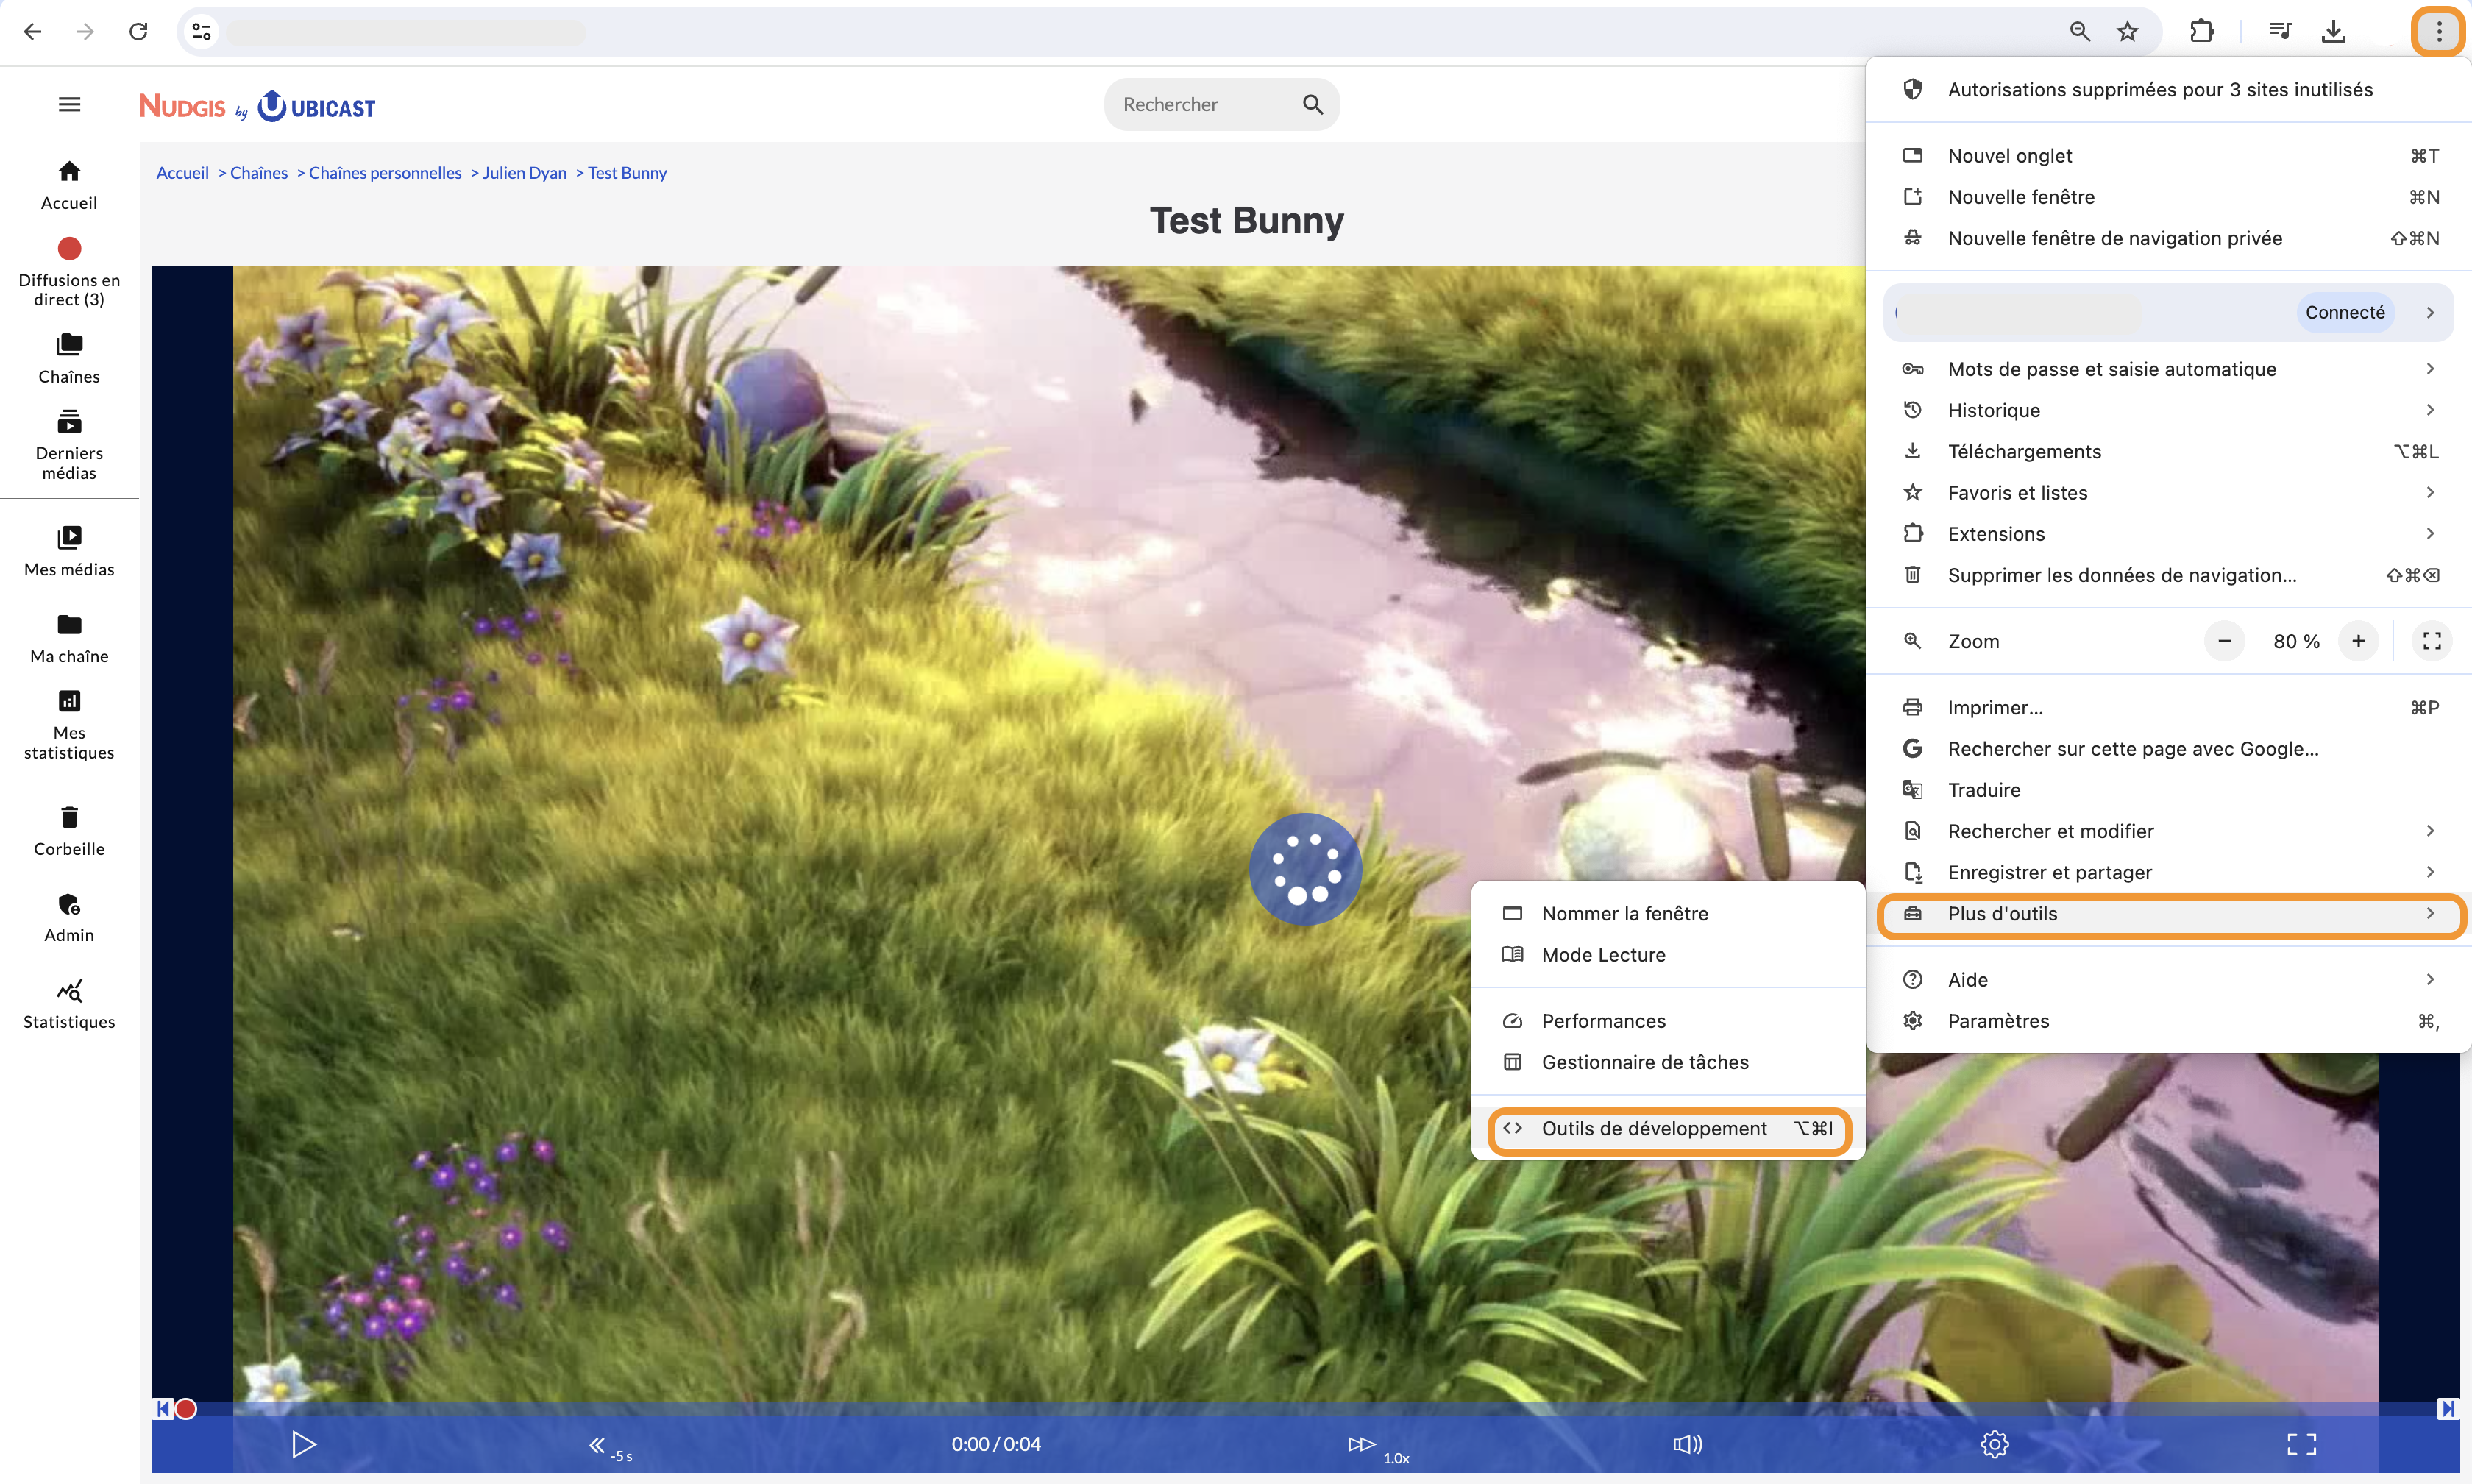This screenshot has height=1484, width=2472.
Task: Open Admin in the sidebar
Action: [x=69, y=918]
